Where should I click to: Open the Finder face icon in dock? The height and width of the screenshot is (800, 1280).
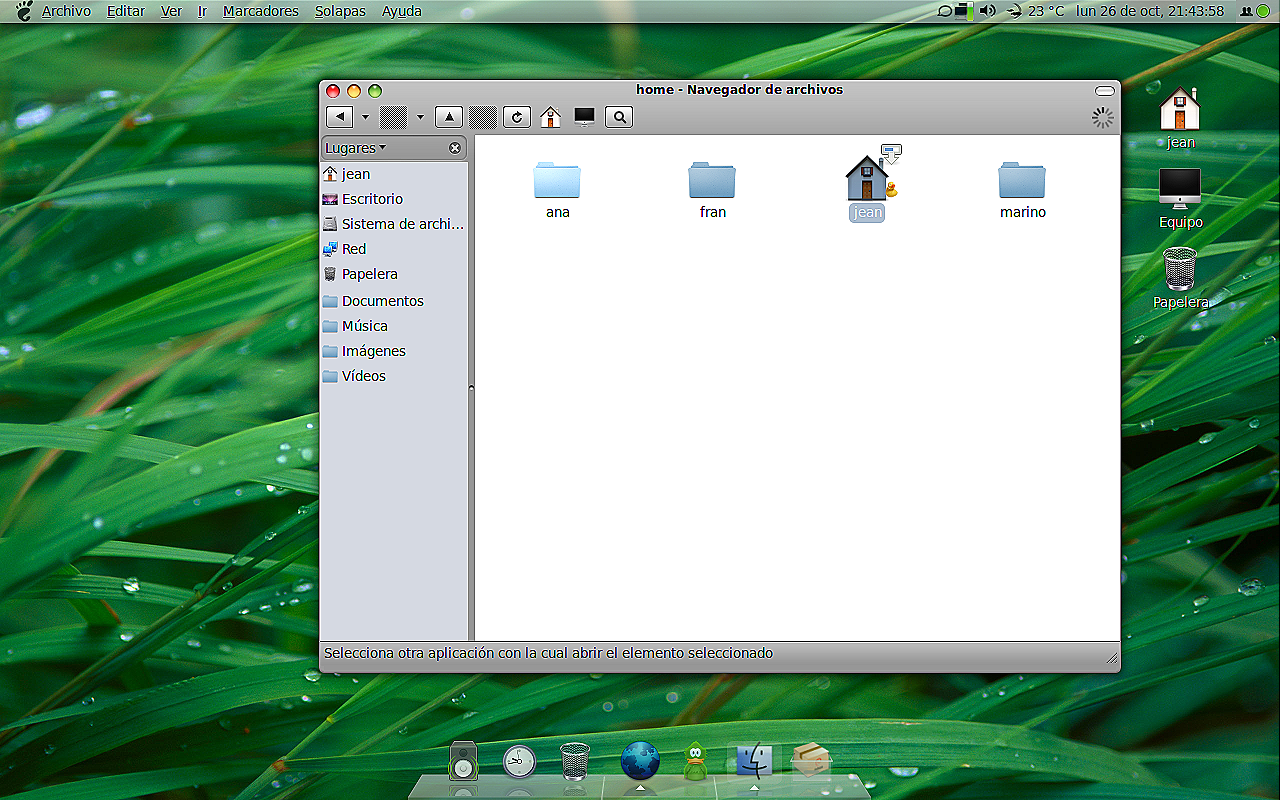click(754, 760)
